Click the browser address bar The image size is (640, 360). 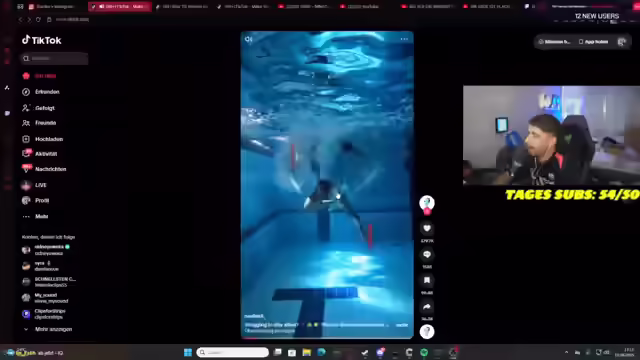point(72,20)
